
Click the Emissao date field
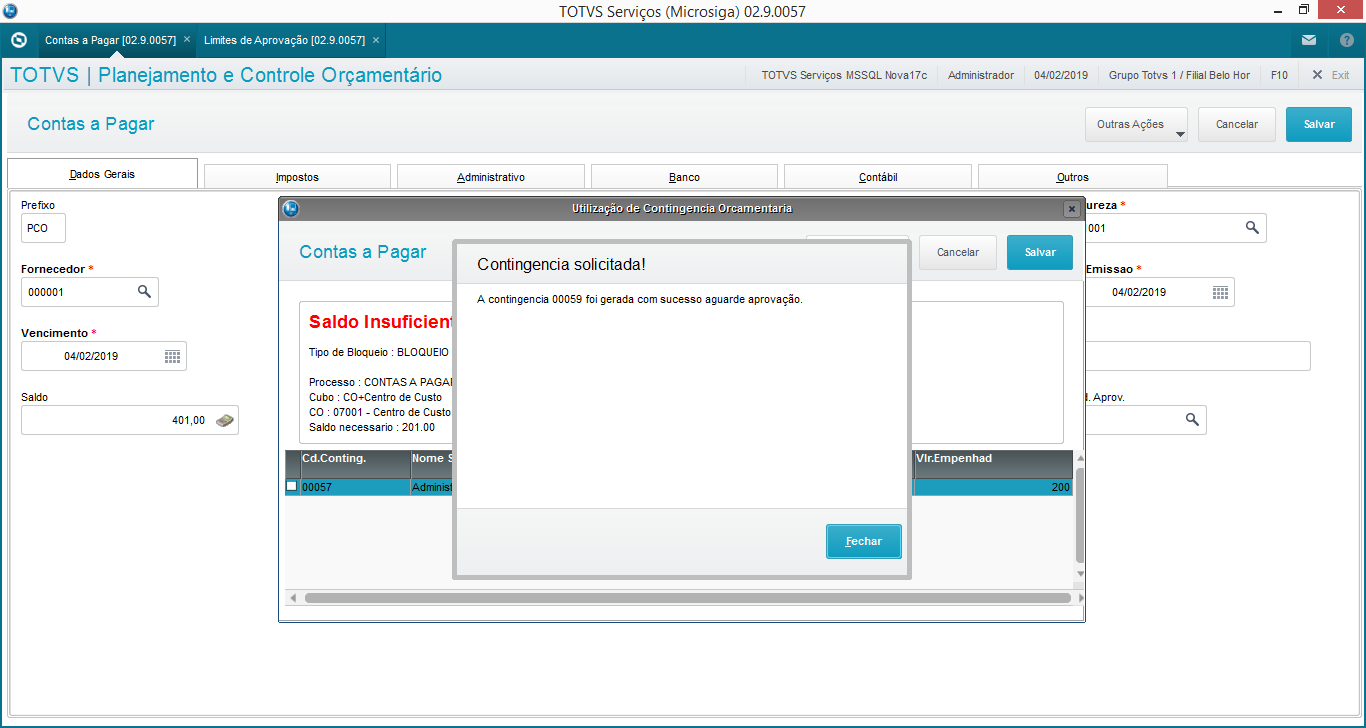click(1160, 292)
